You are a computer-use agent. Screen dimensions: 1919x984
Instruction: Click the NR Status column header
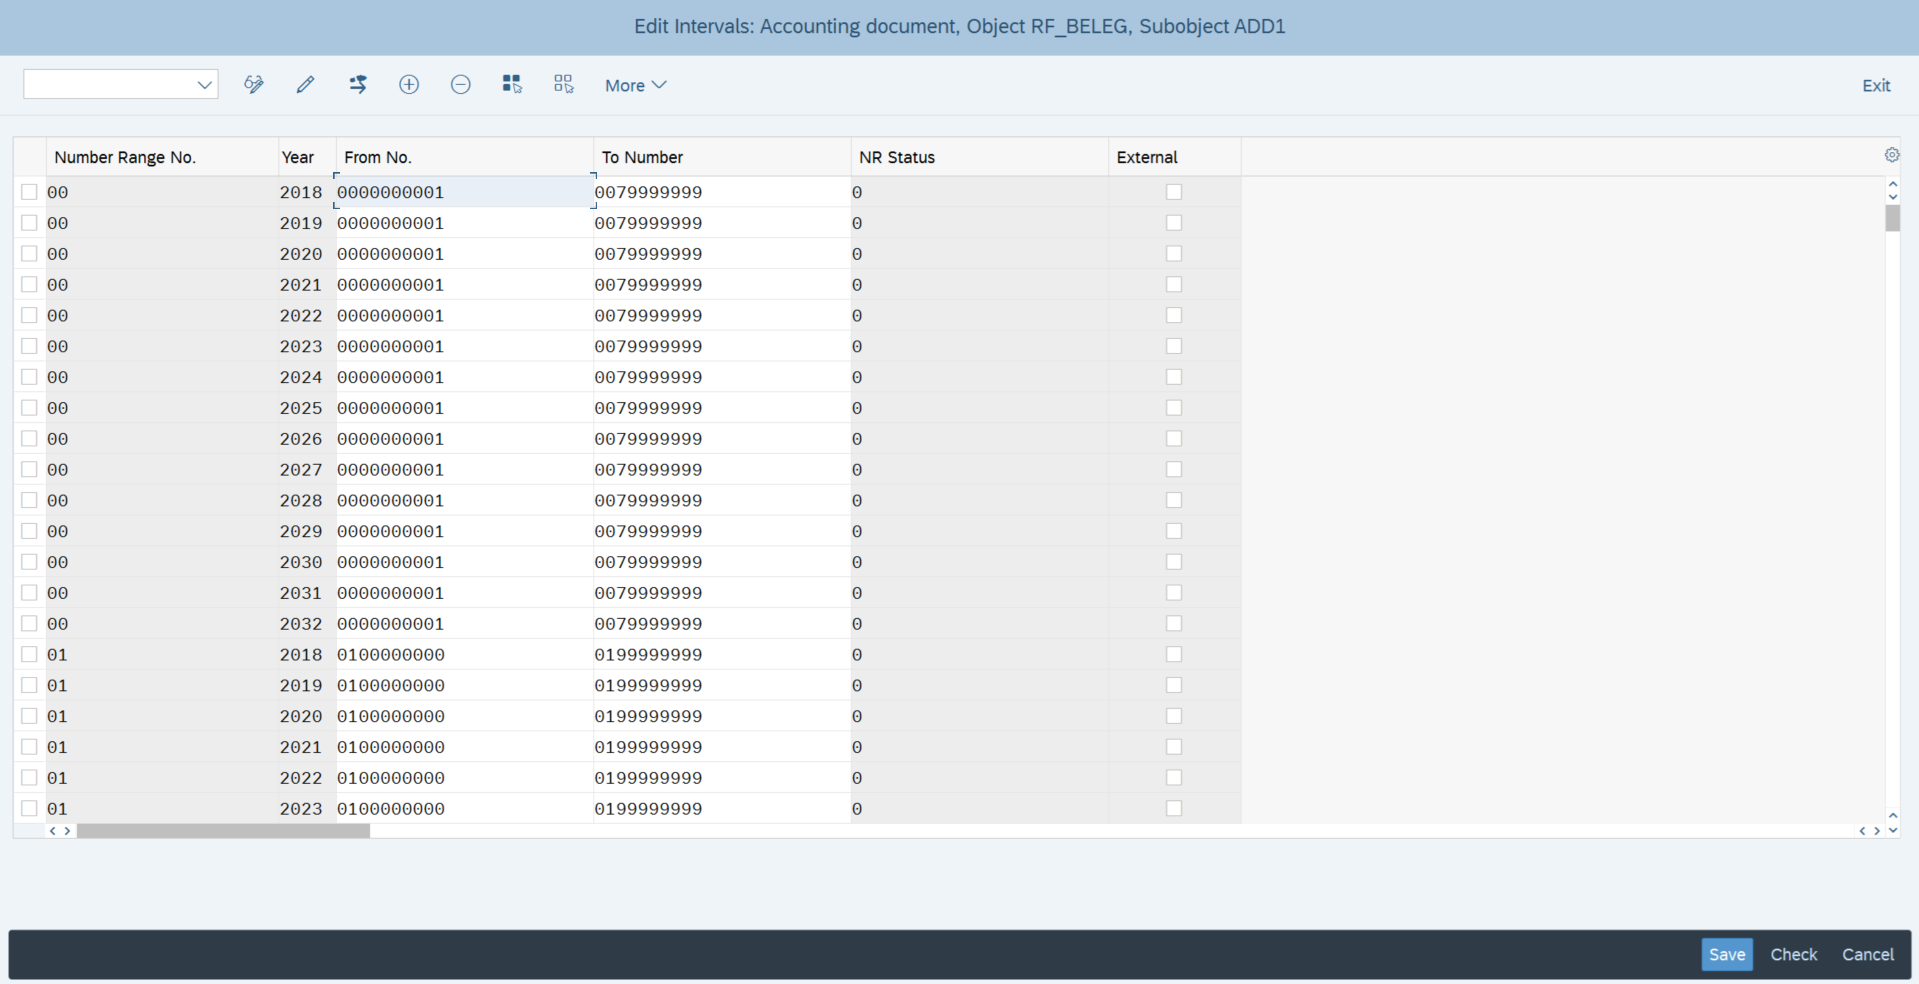979,157
